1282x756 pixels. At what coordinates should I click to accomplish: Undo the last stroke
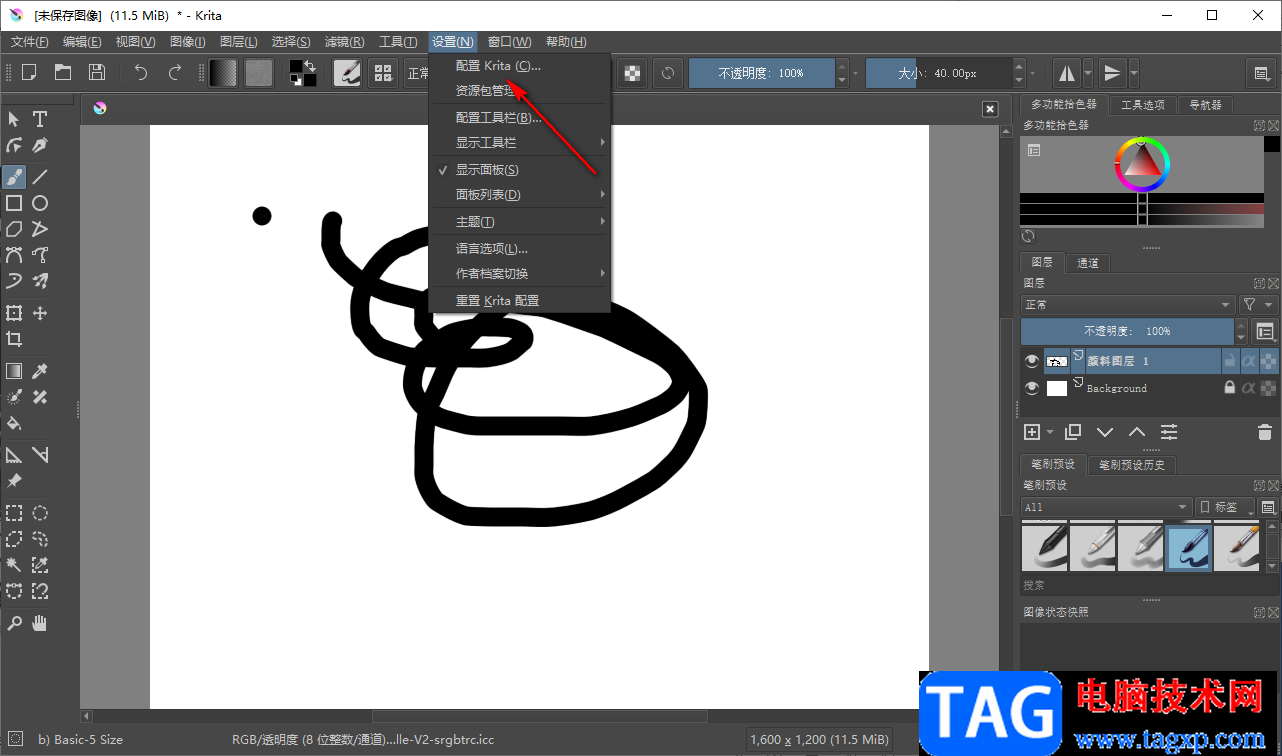(x=141, y=72)
